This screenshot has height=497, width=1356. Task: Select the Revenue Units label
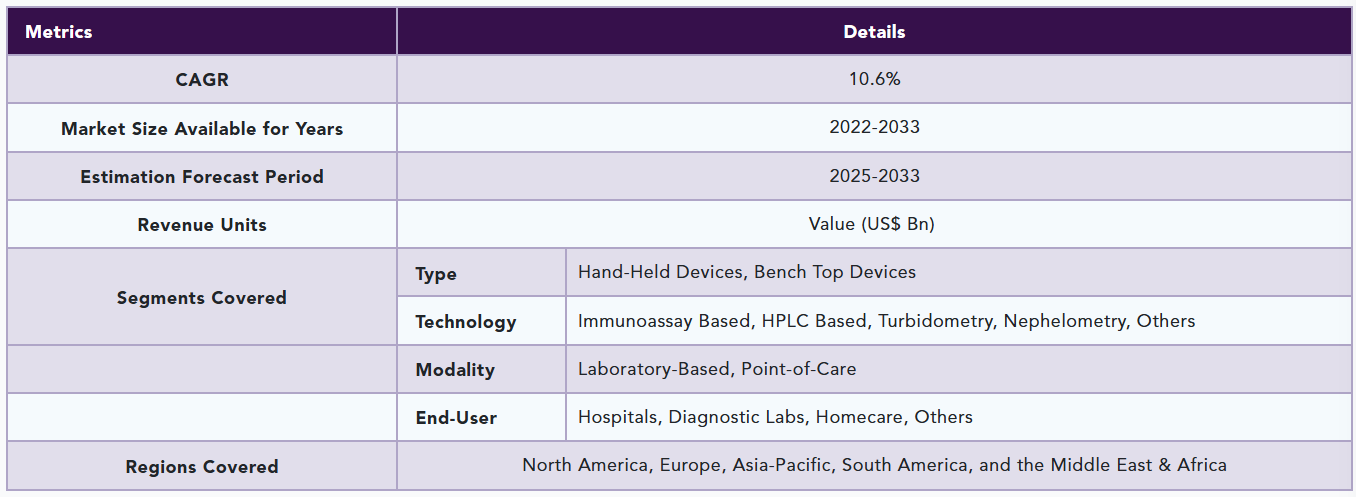[x=202, y=225]
